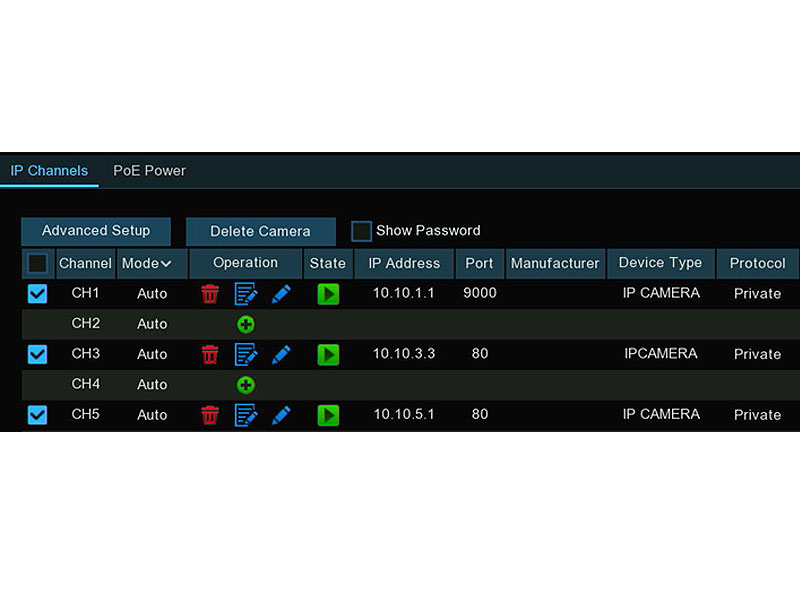The width and height of the screenshot is (800, 600).
Task: Select the IP Channels tab
Action: click(x=49, y=170)
